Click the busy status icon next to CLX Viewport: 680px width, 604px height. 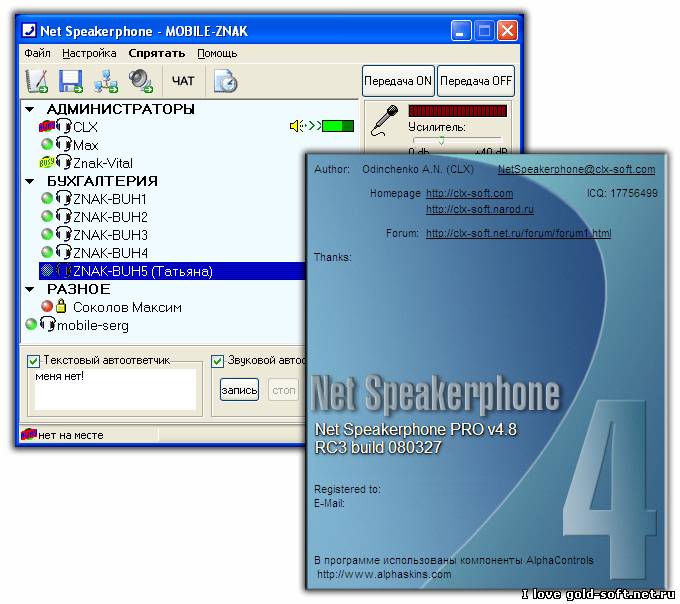46,127
